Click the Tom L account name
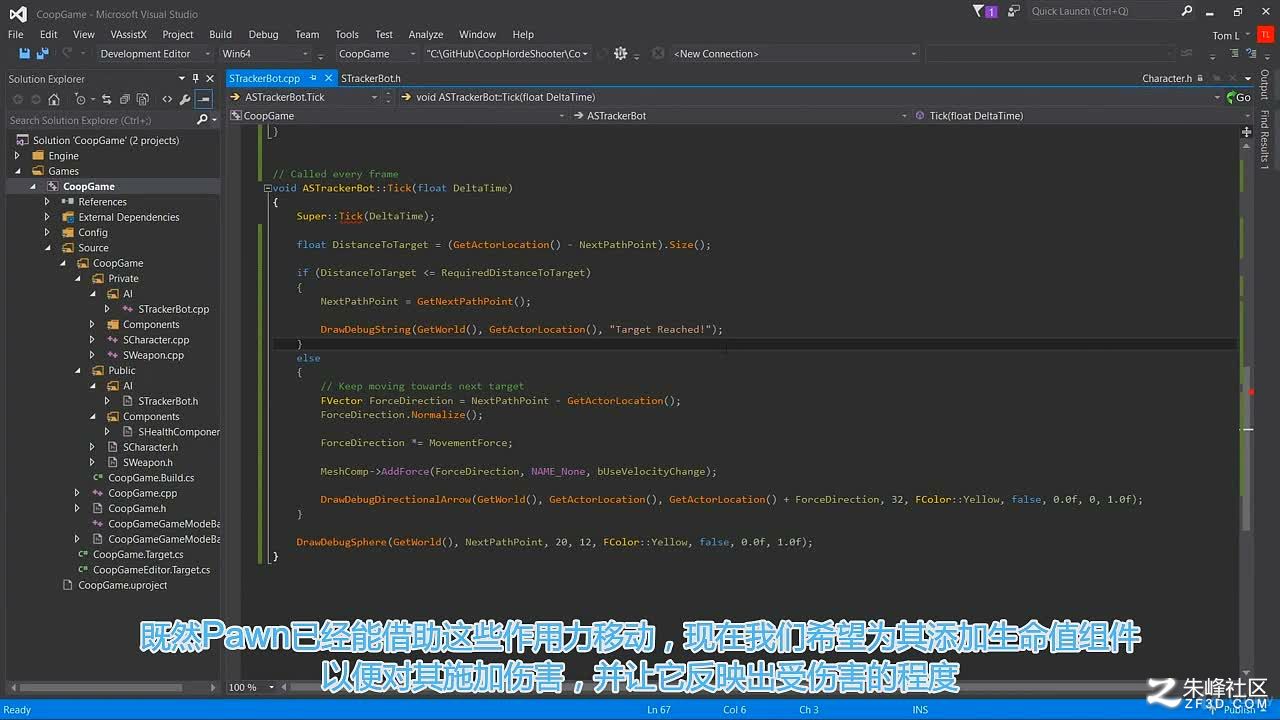The height and width of the screenshot is (720, 1280). tap(1225, 35)
